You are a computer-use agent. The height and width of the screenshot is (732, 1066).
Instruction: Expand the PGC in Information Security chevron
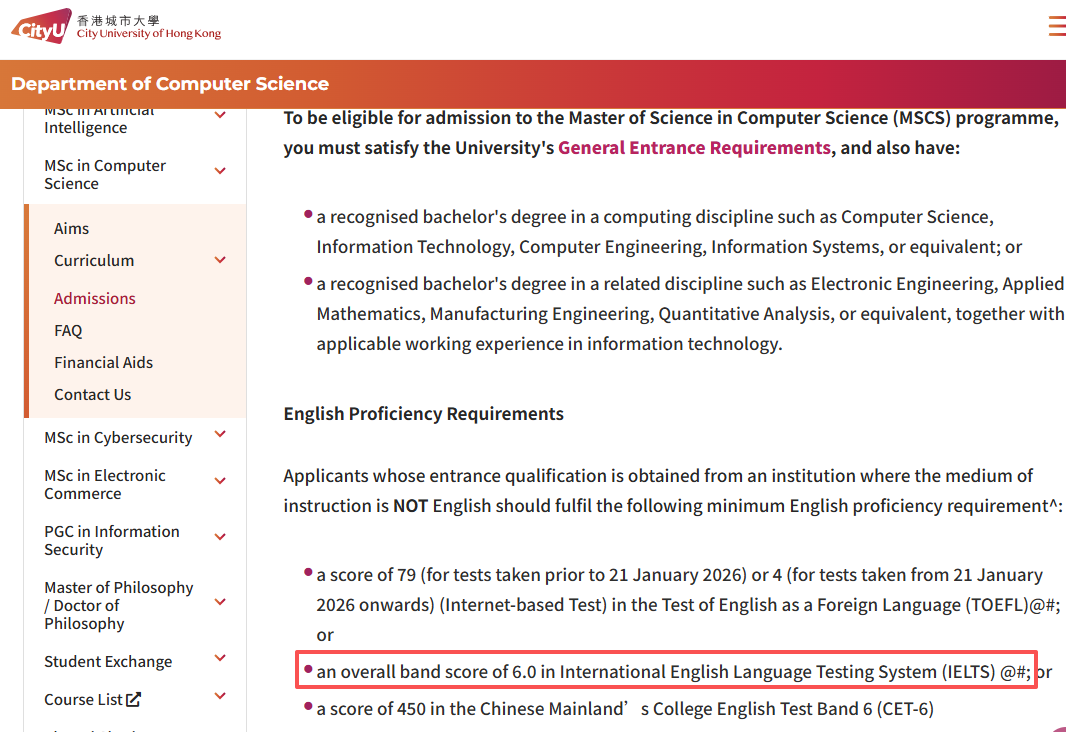click(x=220, y=536)
